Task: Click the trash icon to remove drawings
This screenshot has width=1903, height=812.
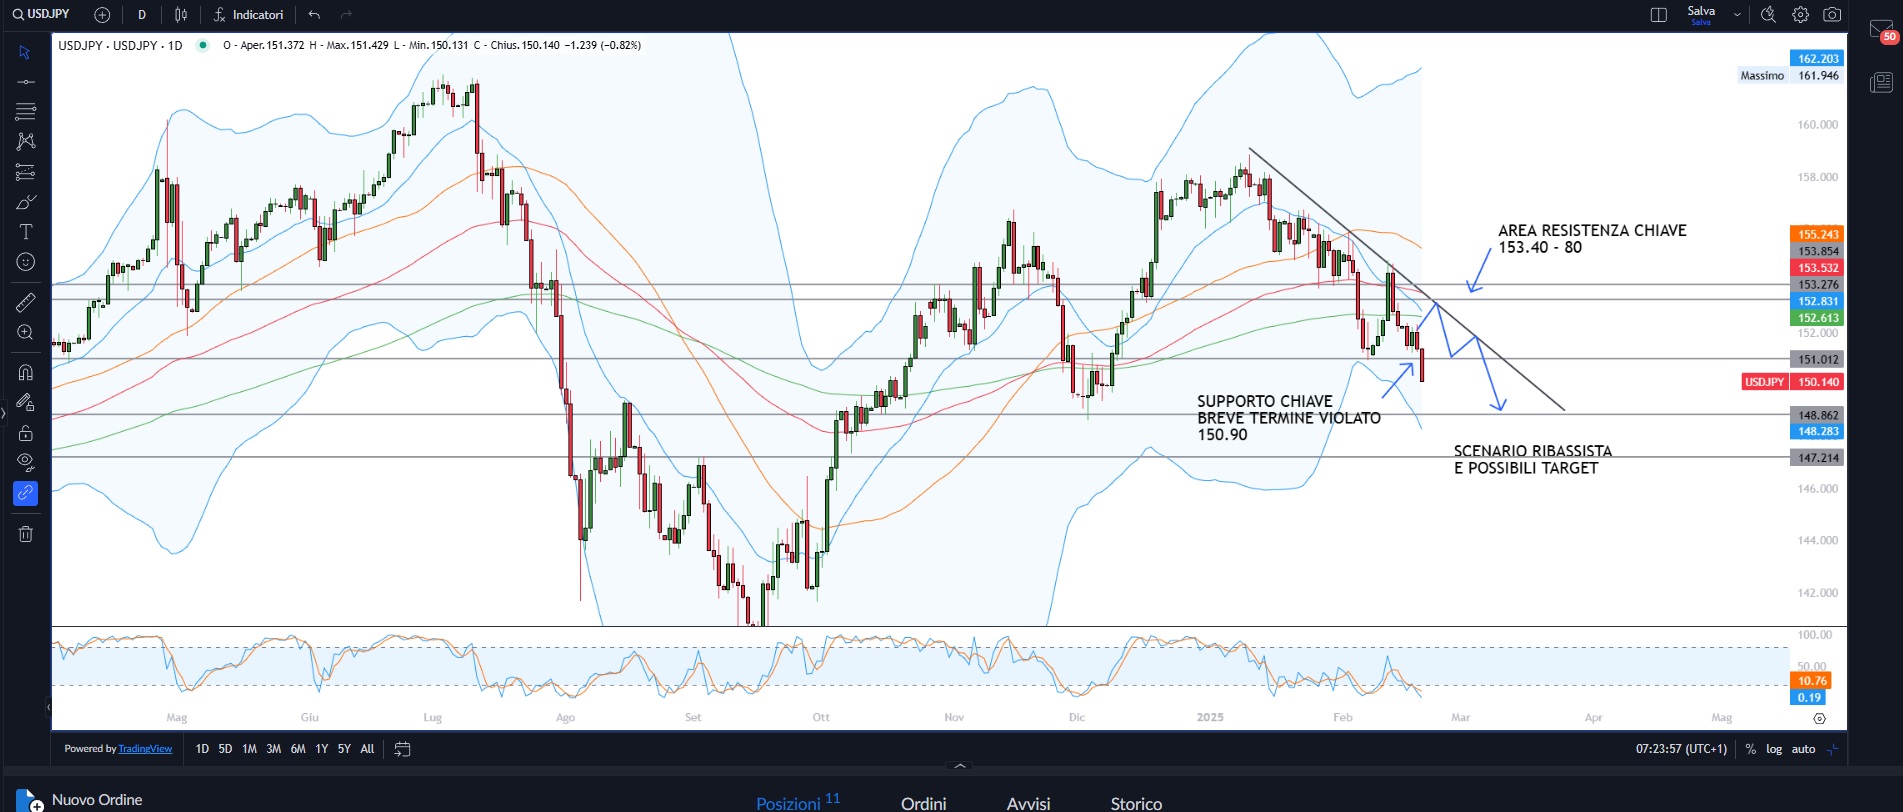Action: pyautogui.click(x=26, y=534)
